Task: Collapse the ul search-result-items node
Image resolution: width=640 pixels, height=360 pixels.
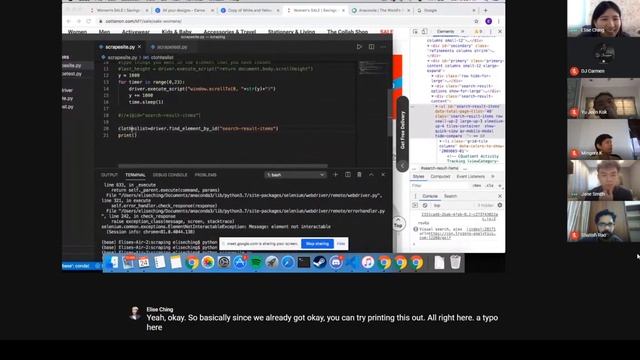Action: (436, 106)
